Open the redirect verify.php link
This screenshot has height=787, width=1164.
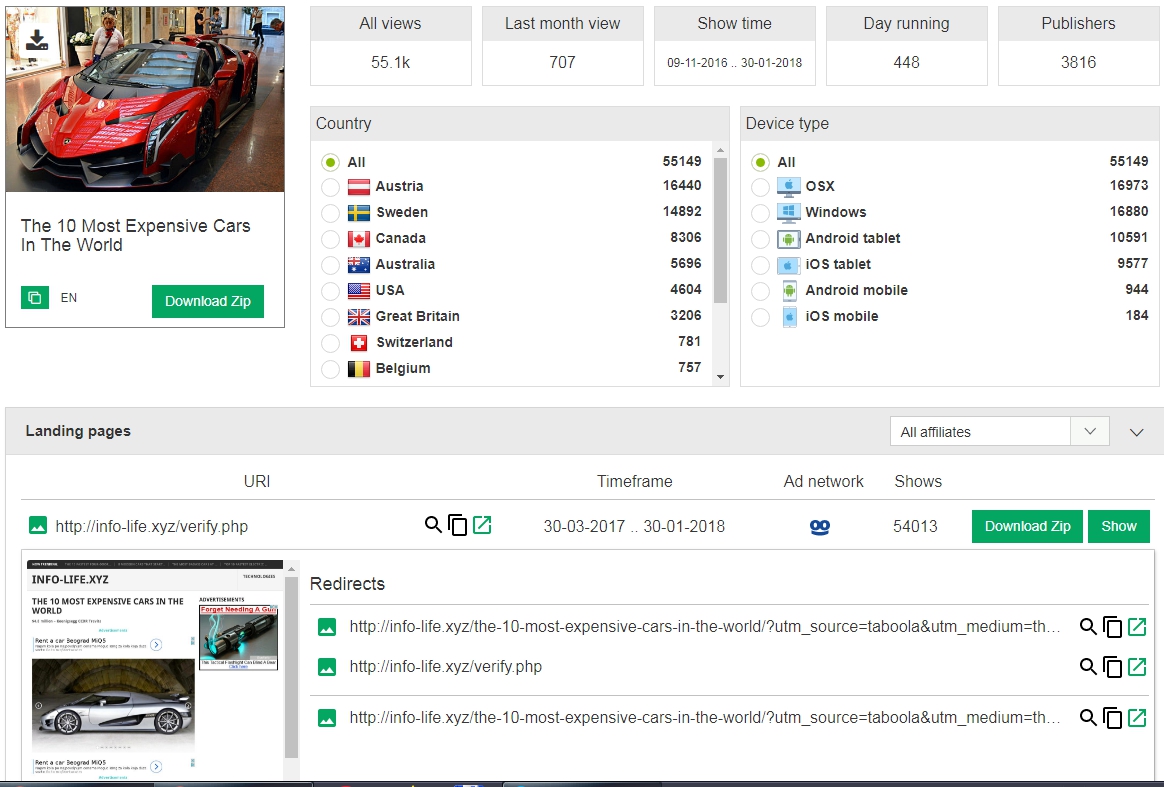click(445, 667)
